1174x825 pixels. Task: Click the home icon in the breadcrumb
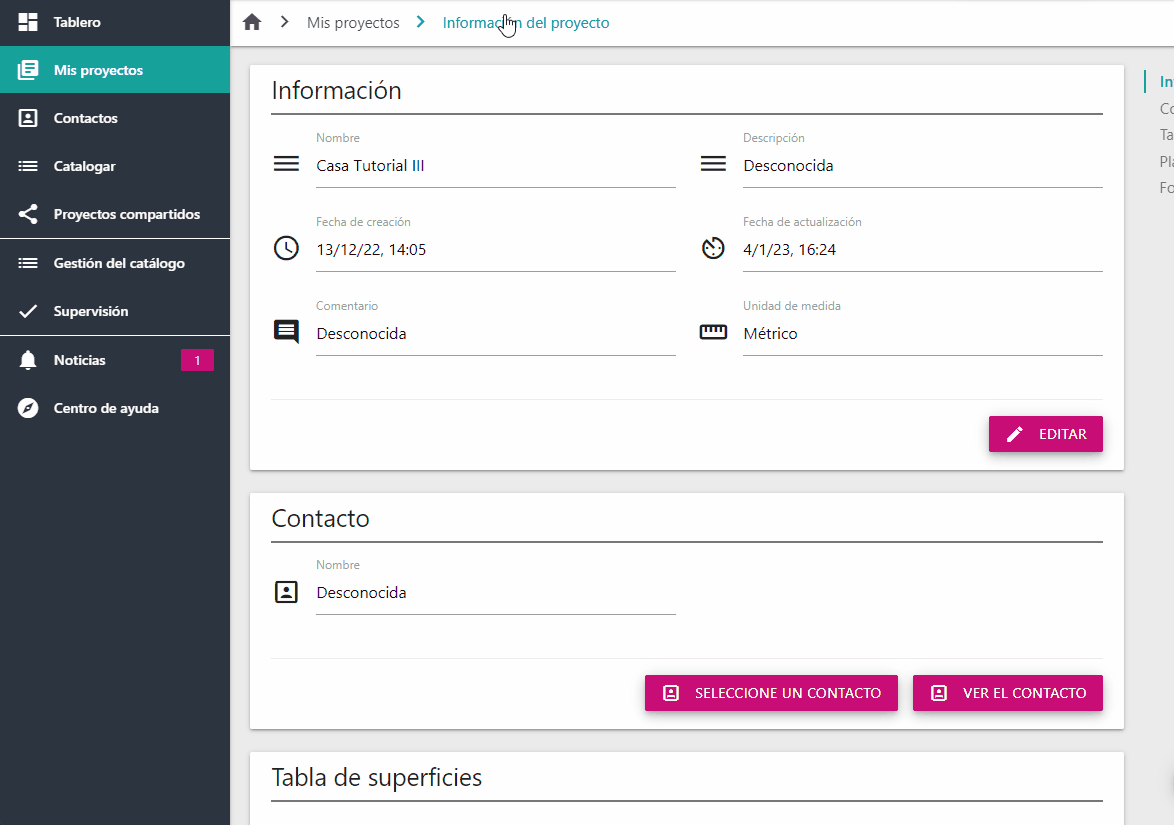pyautogui.click(x=252, y=22)
